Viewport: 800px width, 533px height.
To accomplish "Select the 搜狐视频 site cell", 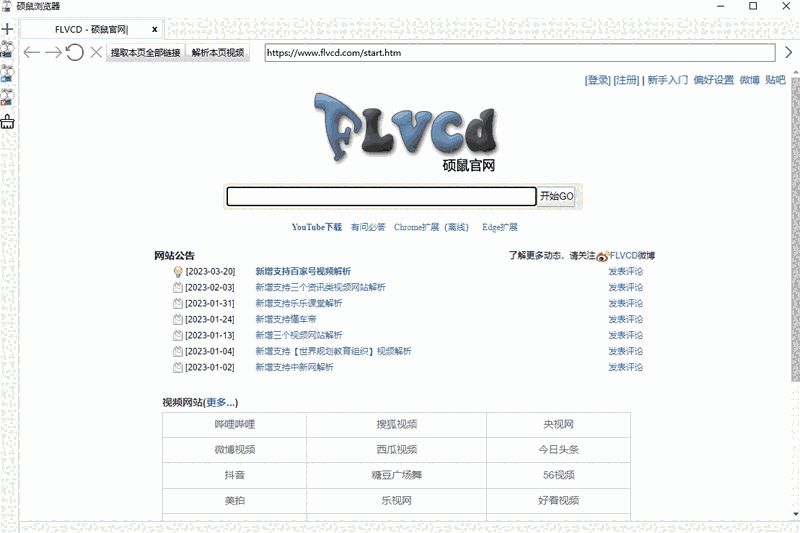I will (x=396, y=424).
